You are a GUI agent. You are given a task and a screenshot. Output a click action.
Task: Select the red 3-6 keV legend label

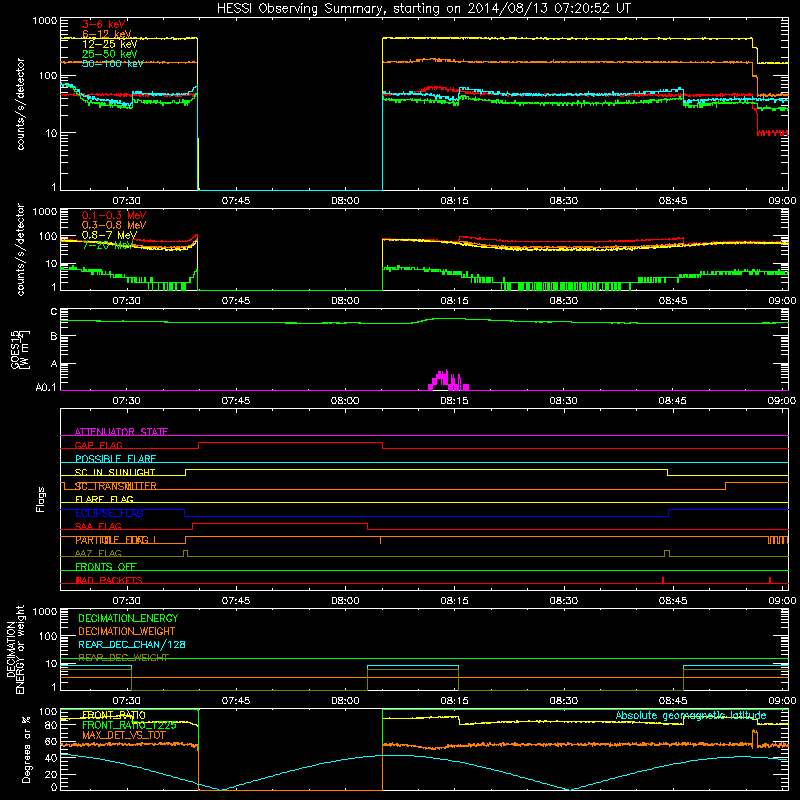point(103,24)
